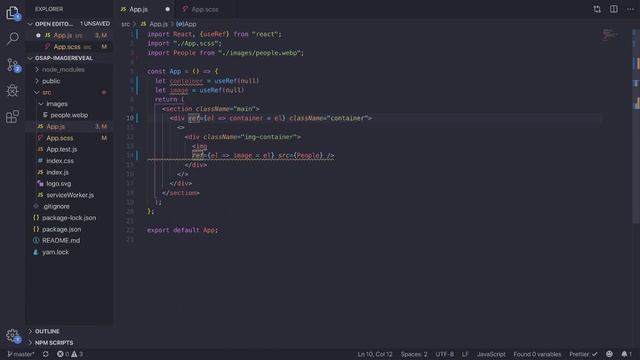Viewport: 640px width, 360px height.
Task: Open the feedback smiley in status bar
Action: 609,354
